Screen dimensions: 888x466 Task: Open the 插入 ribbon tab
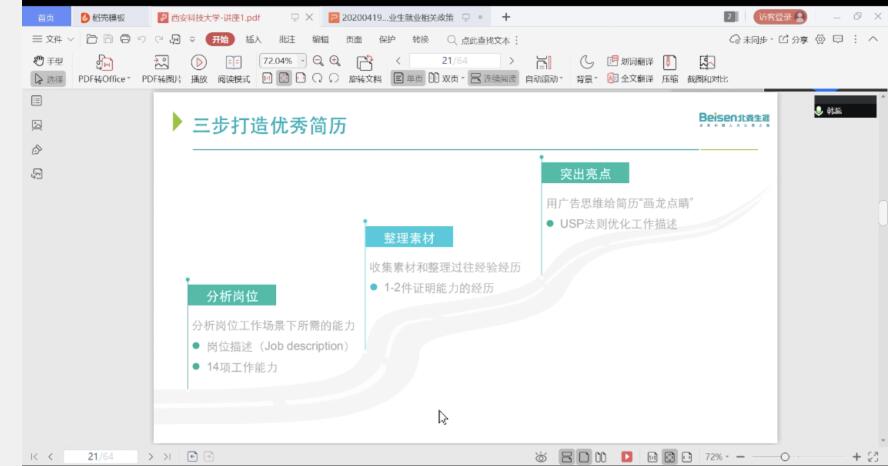tap(253, 39)
